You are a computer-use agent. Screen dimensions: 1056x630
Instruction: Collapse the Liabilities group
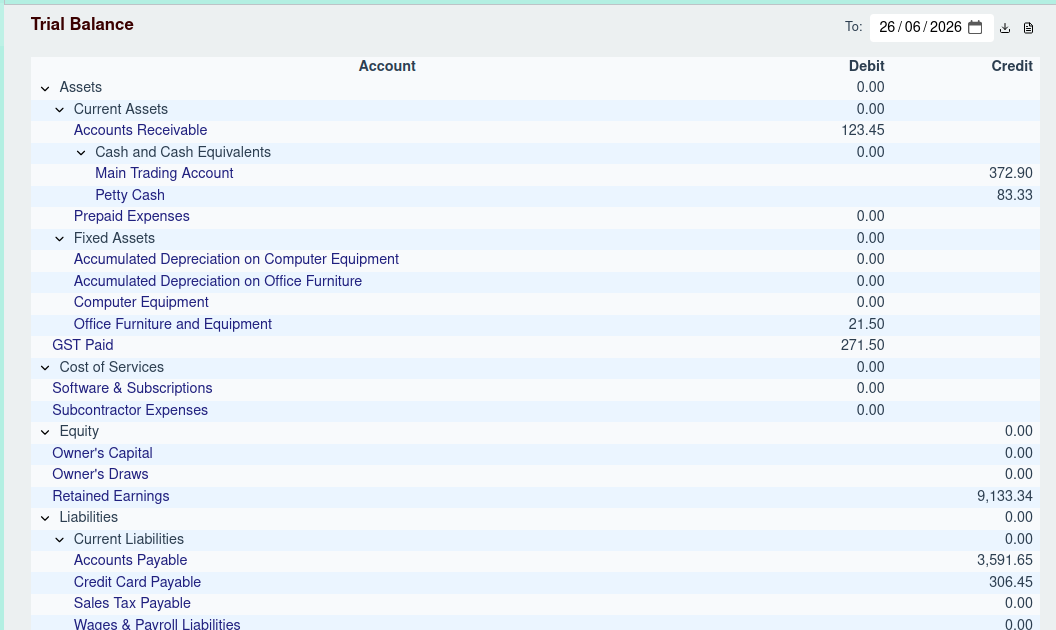[45, 518]
